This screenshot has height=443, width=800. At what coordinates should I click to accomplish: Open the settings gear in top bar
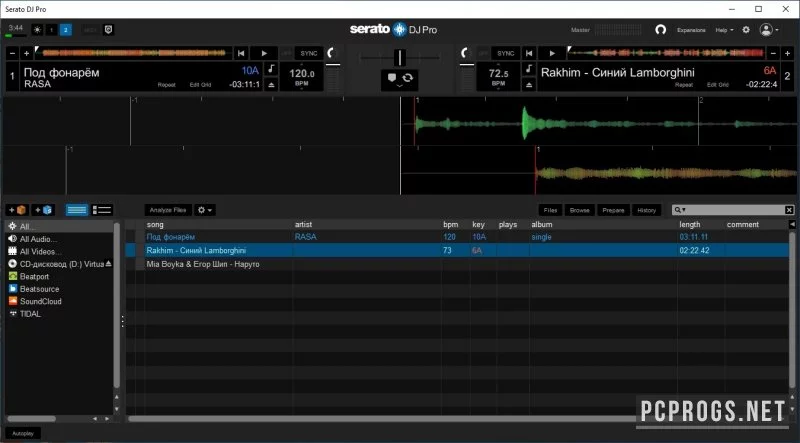[746, 30]
